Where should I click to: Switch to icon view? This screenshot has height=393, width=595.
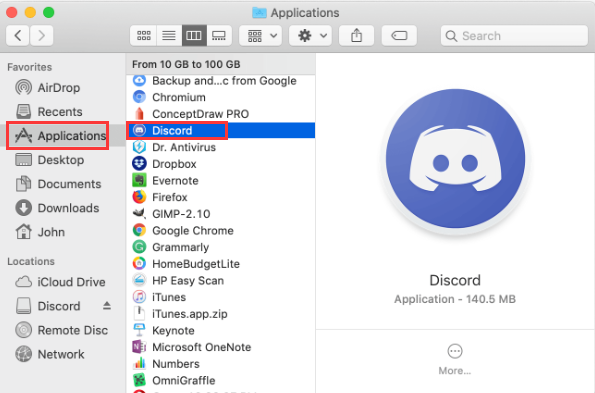[x=143, y=36]
